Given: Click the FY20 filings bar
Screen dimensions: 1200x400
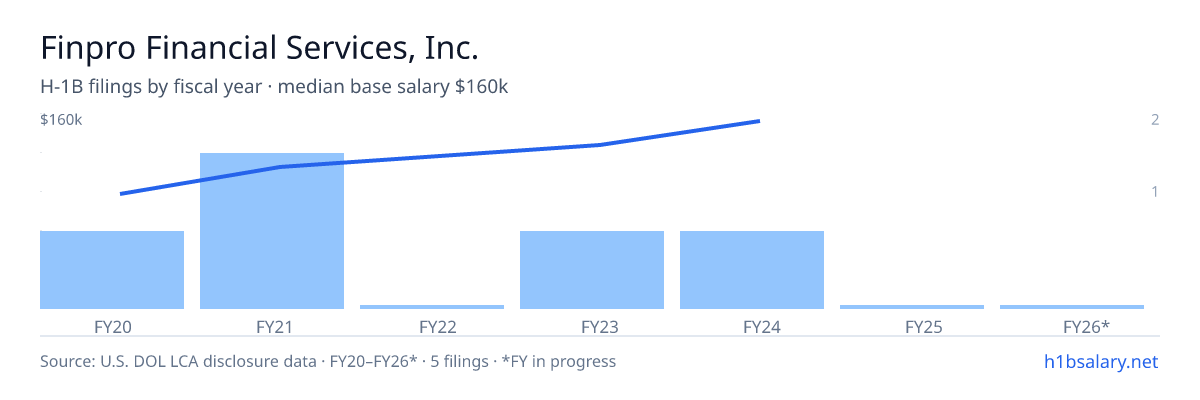Looking at the screenshot, I should pos(112,270).
